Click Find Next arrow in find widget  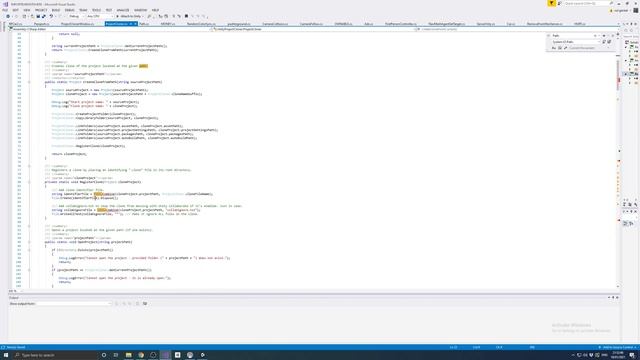604,36
